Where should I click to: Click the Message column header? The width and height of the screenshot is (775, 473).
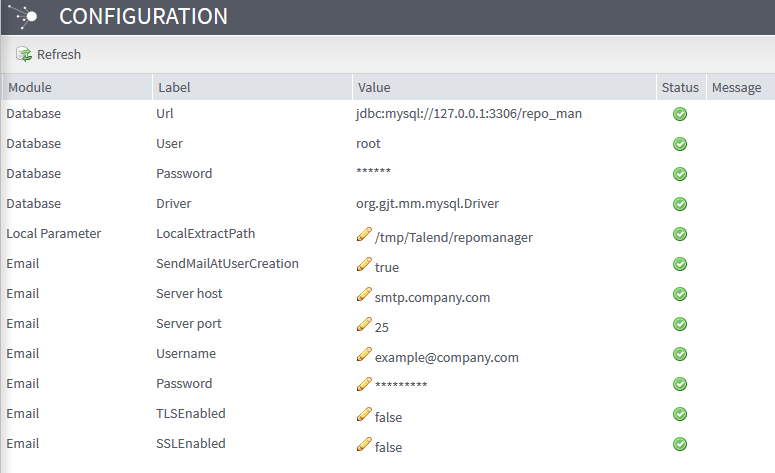[x=736, y=88]
